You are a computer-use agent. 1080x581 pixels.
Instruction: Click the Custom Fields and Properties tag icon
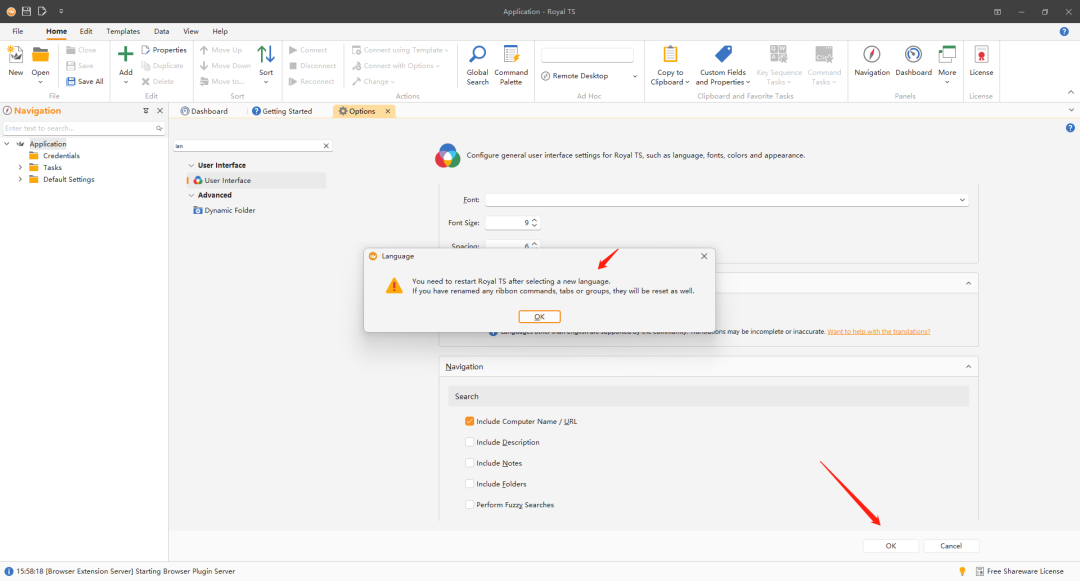[x=723, y=54]
